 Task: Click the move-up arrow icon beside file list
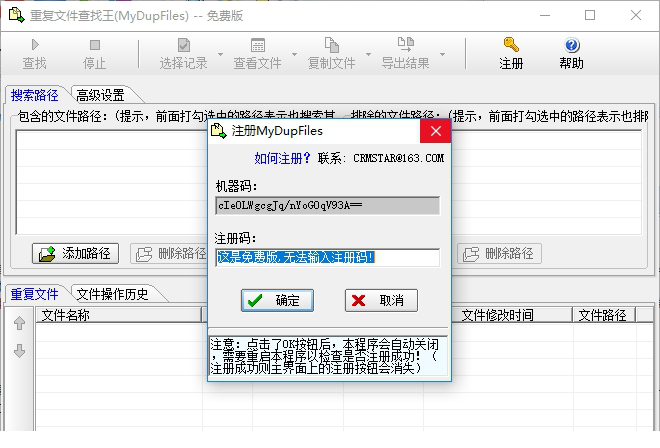19,323
